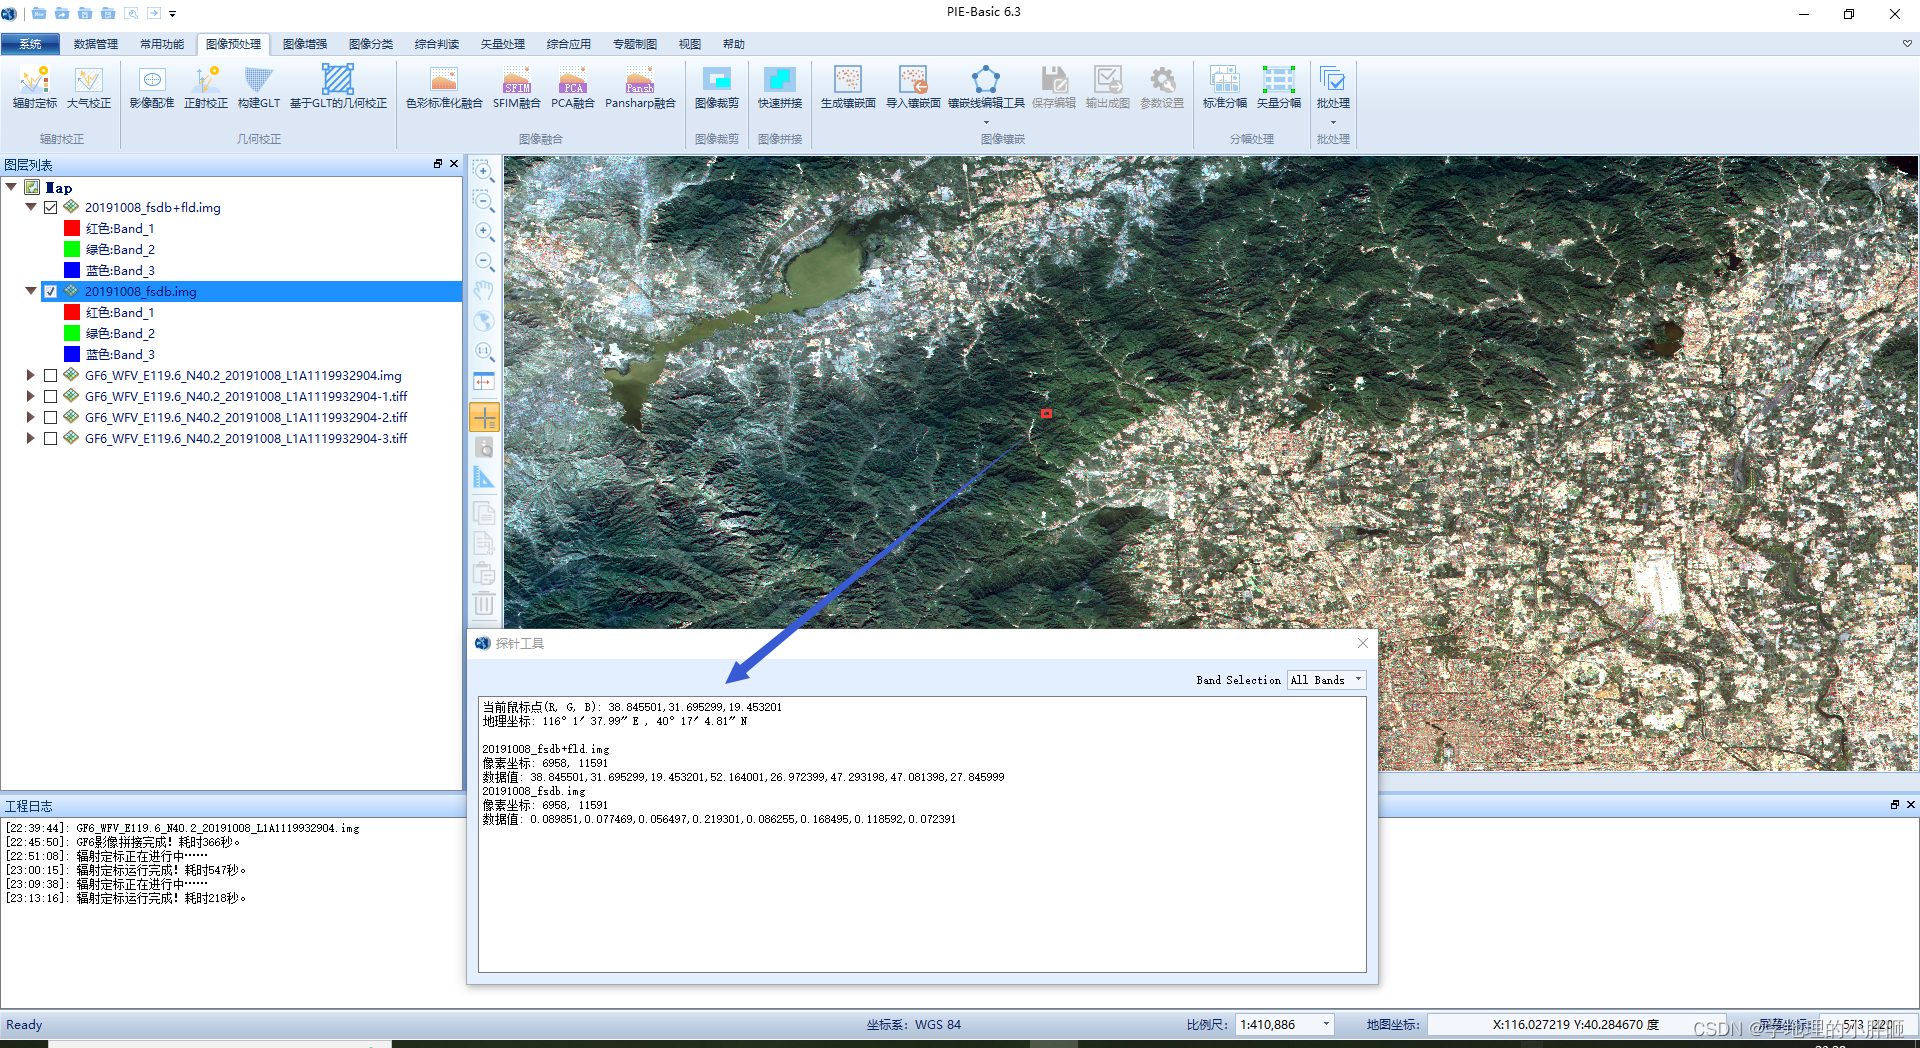Image resolution: width=1920 pixels, height=1048 pixels.
Task: Start the 快速拼接 quick mosaic tool
Action: click(780, 87)
